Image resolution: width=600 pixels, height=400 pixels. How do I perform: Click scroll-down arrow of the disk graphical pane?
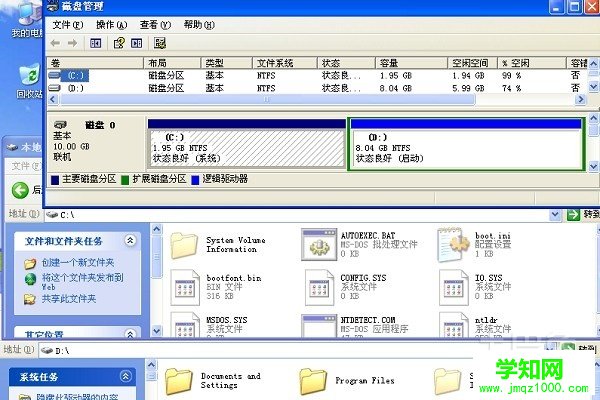(593, 166)
